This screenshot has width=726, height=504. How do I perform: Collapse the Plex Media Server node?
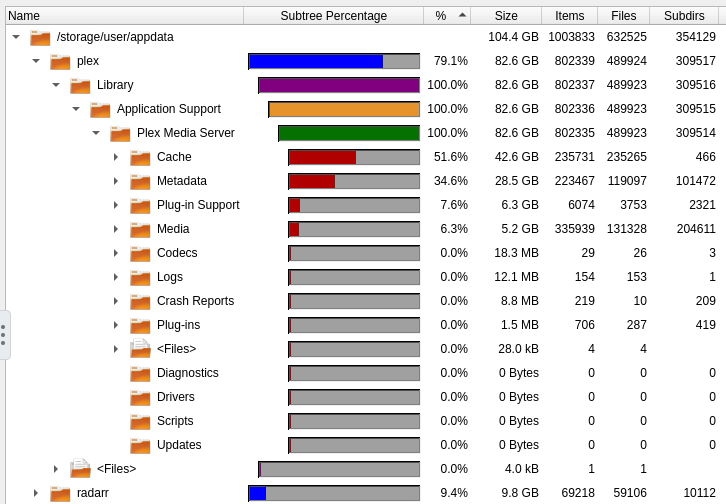96,133
